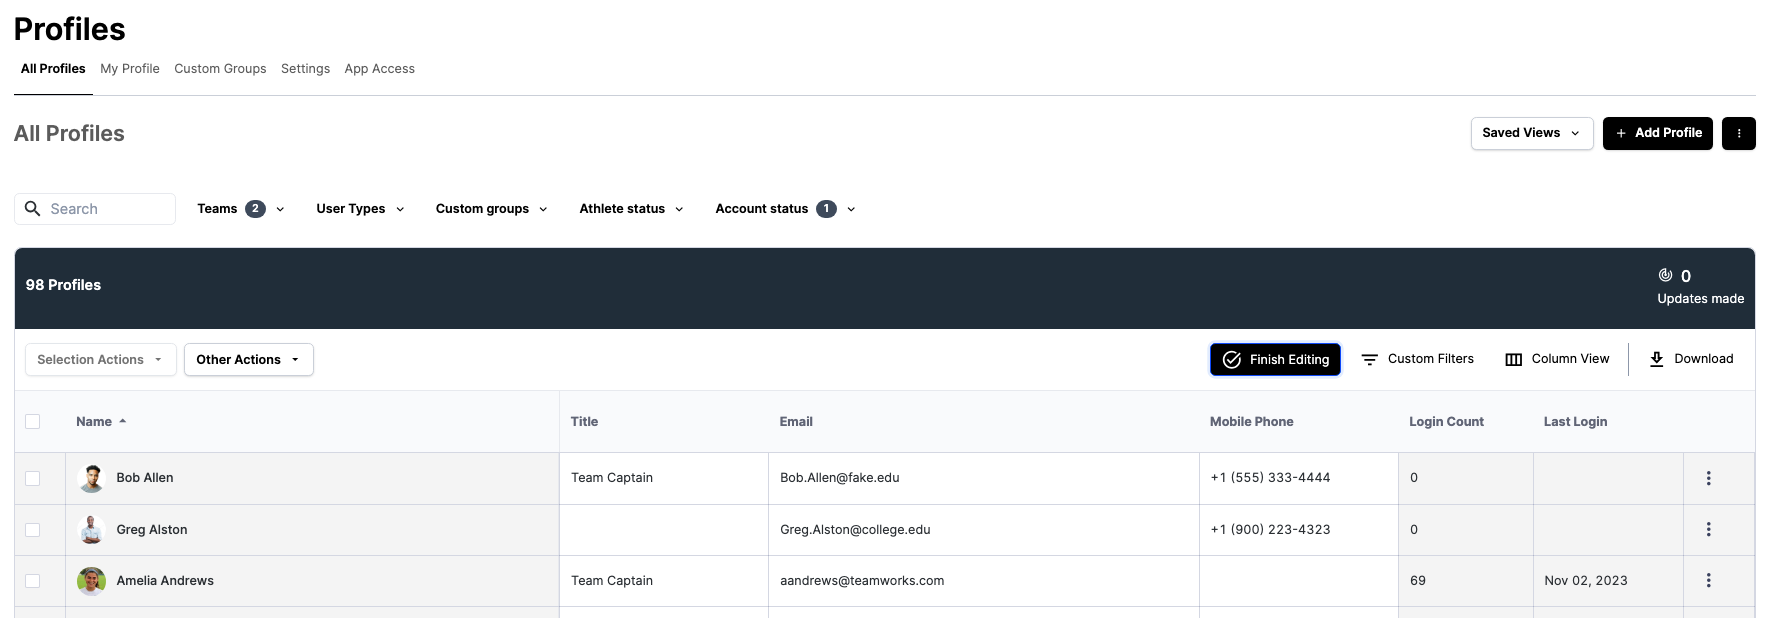
Task: Click Greg.Alston@college.edu email cell
Action: pos(984,530)
